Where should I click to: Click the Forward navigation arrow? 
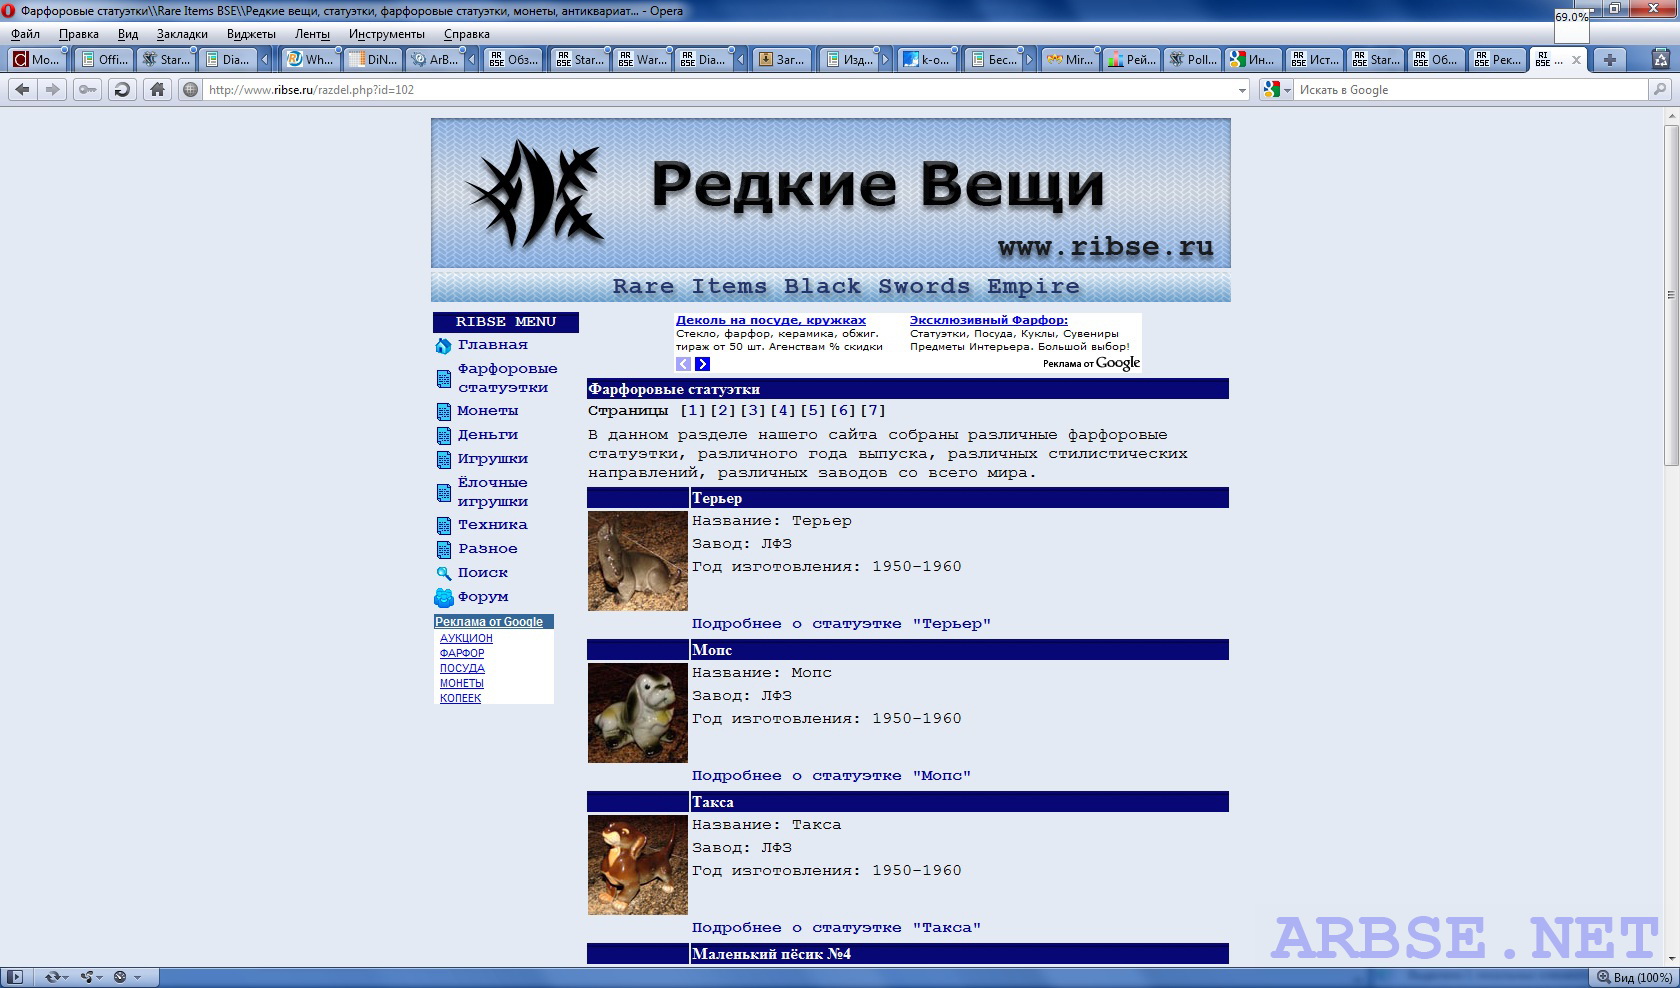pos(53,89)
